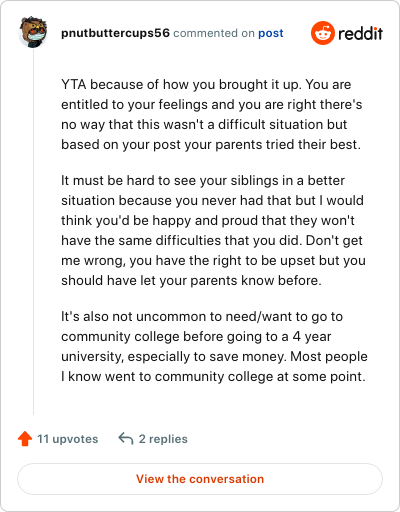
Task: Click the "commented on" header text
Action: [x=214, y=33]
